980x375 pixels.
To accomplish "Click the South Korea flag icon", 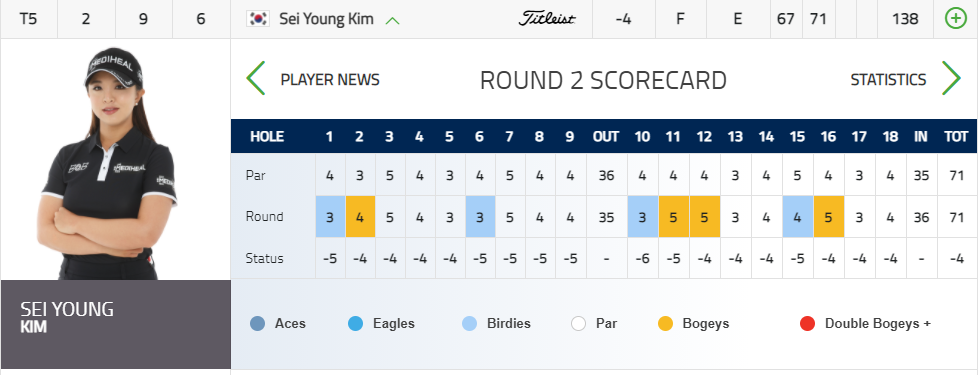I will point(258,19).
